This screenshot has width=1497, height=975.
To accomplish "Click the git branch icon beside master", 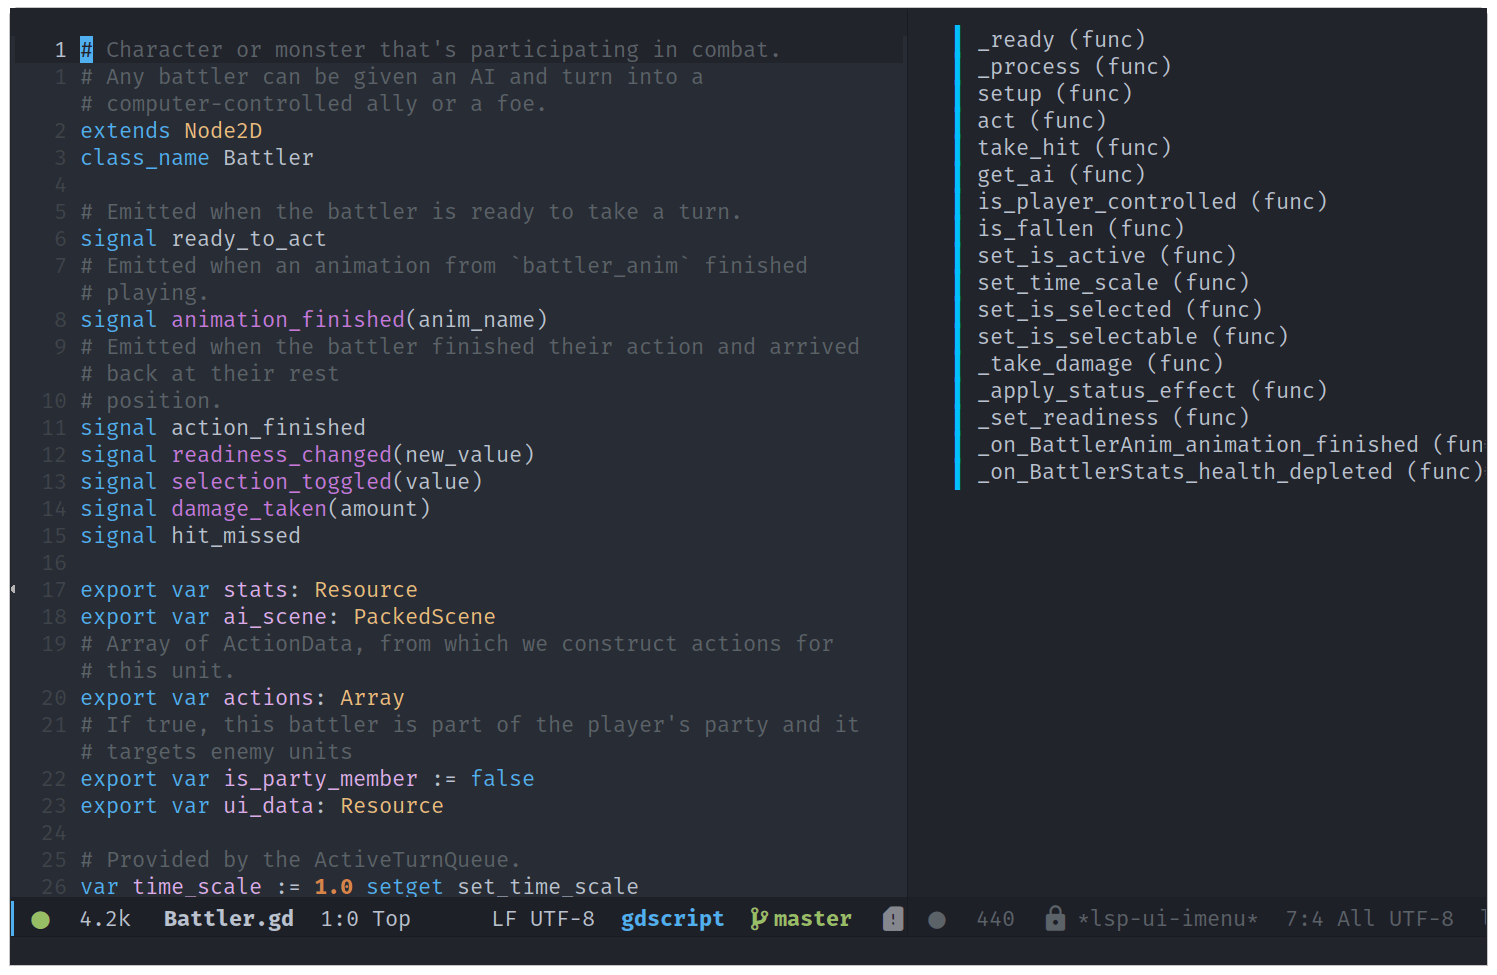I will coord(759,919).
